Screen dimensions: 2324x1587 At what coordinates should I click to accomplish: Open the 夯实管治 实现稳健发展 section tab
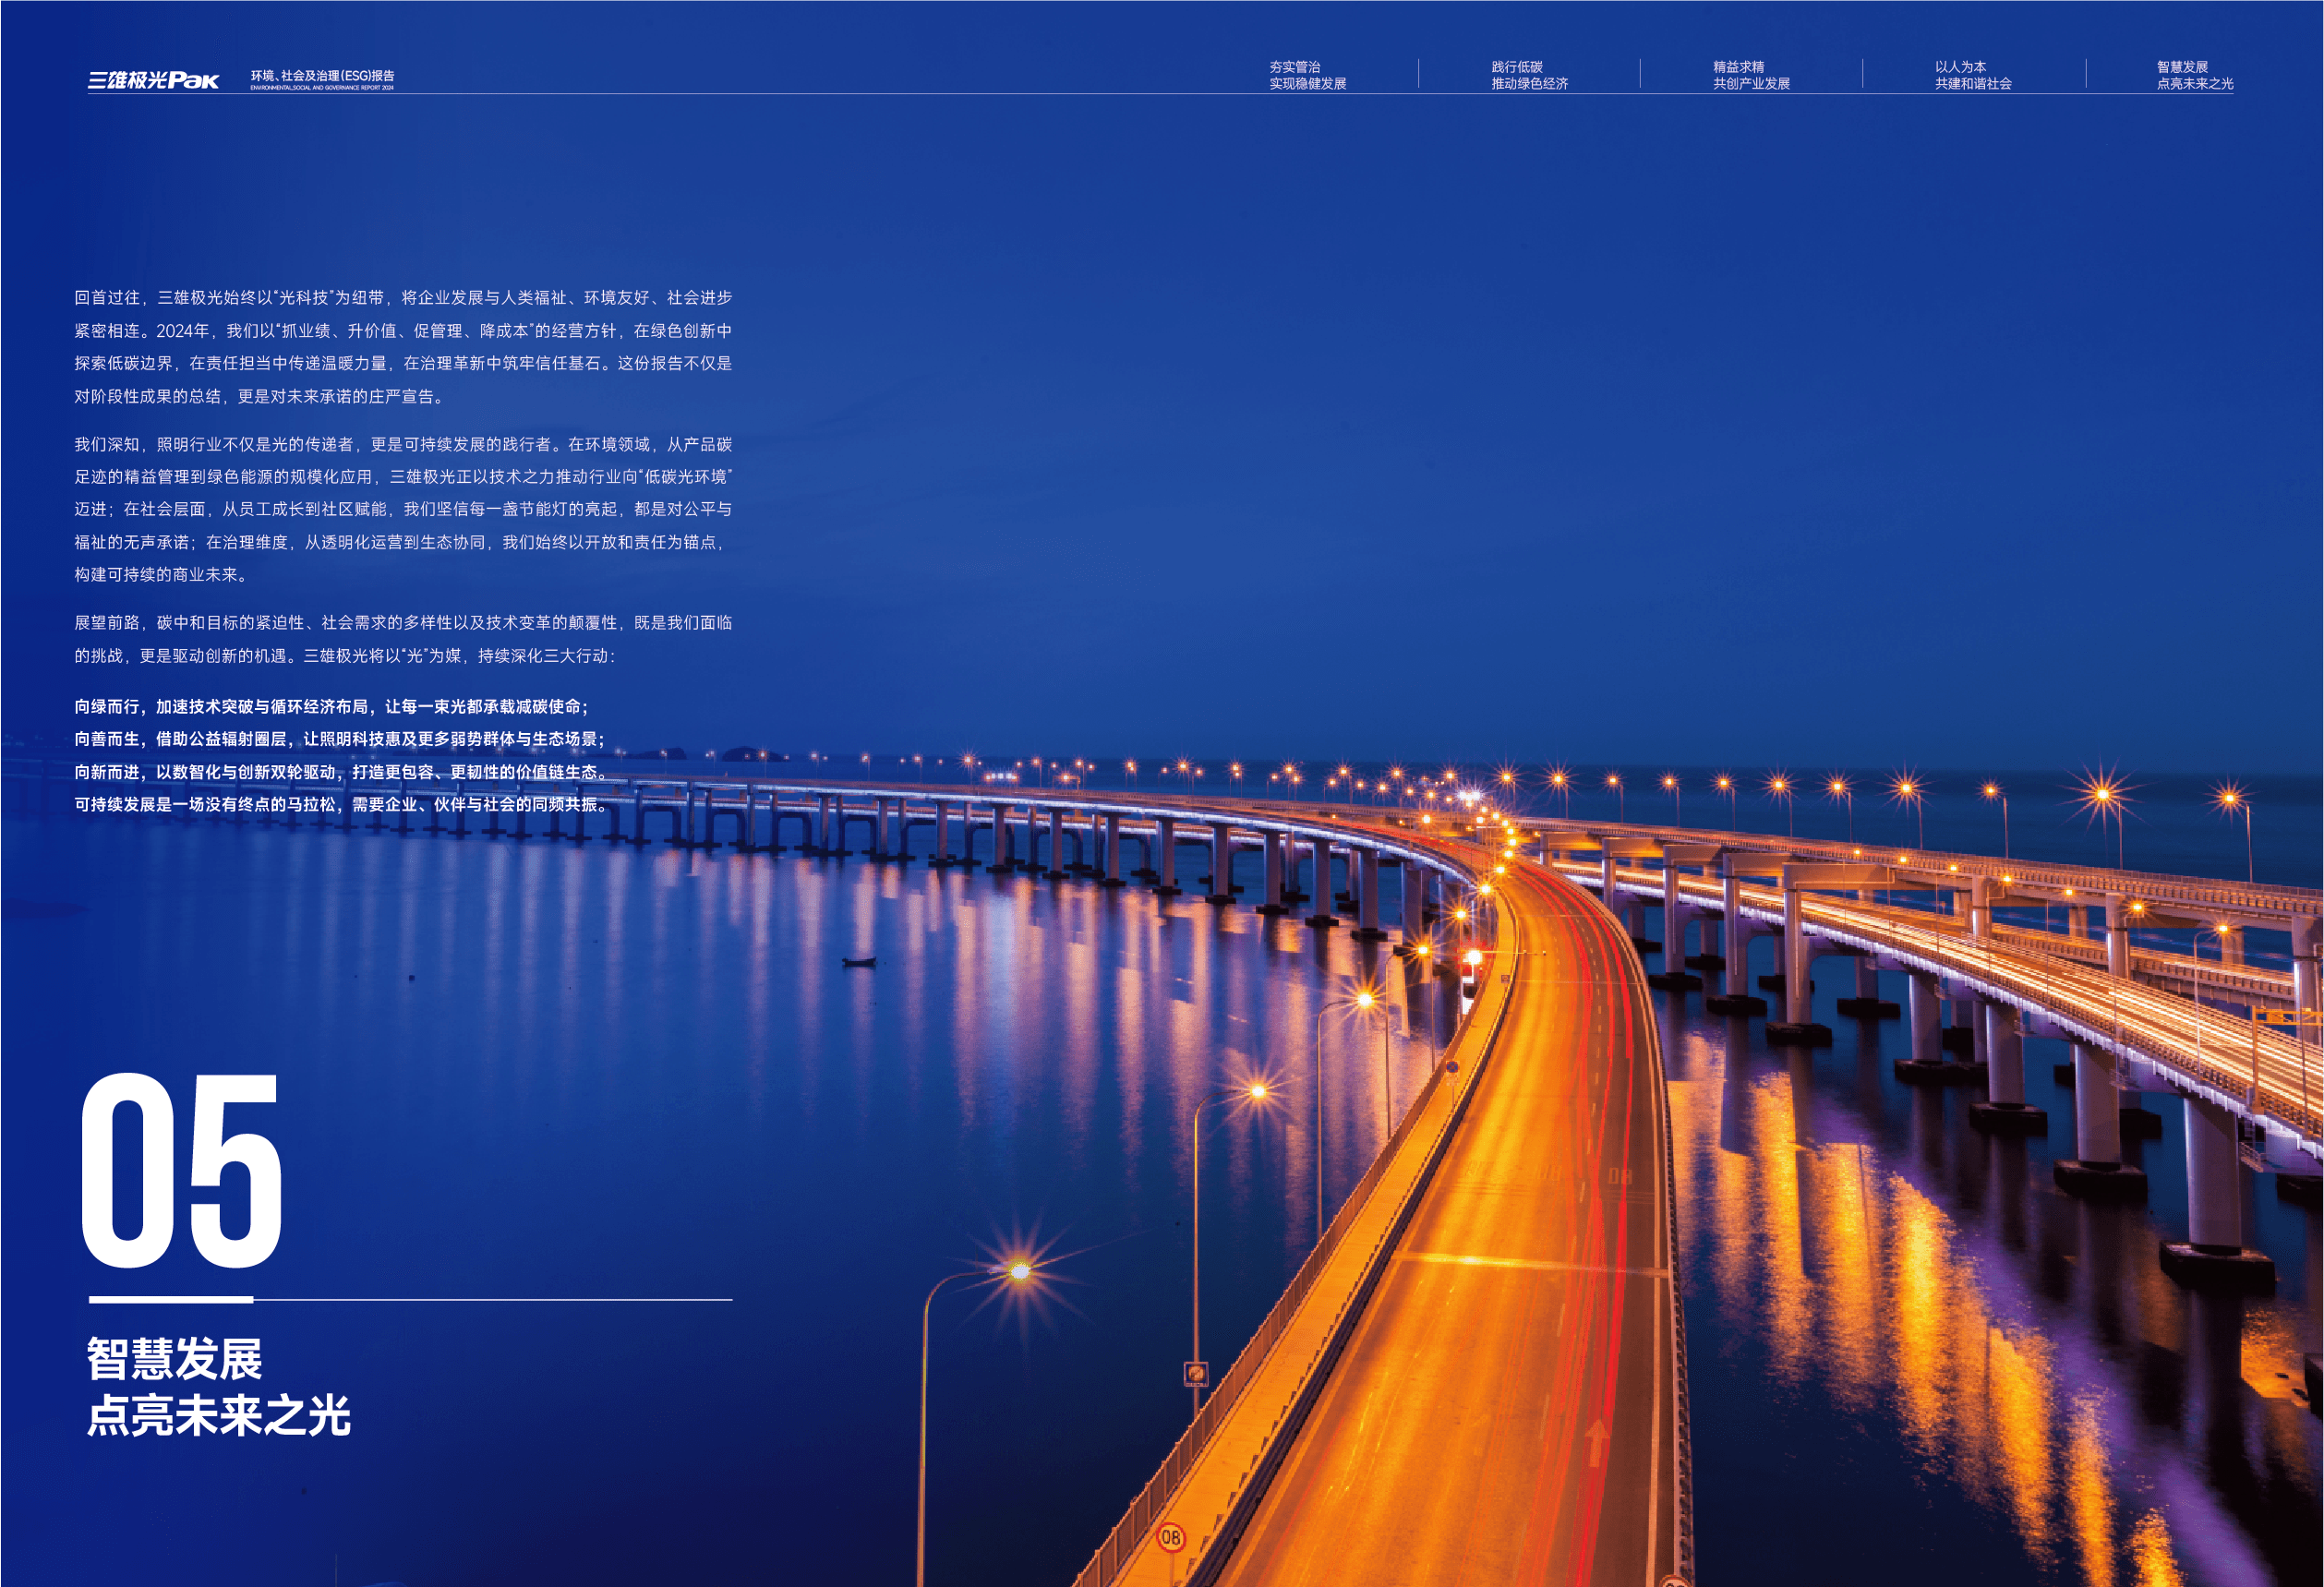tap(1307, 75)
